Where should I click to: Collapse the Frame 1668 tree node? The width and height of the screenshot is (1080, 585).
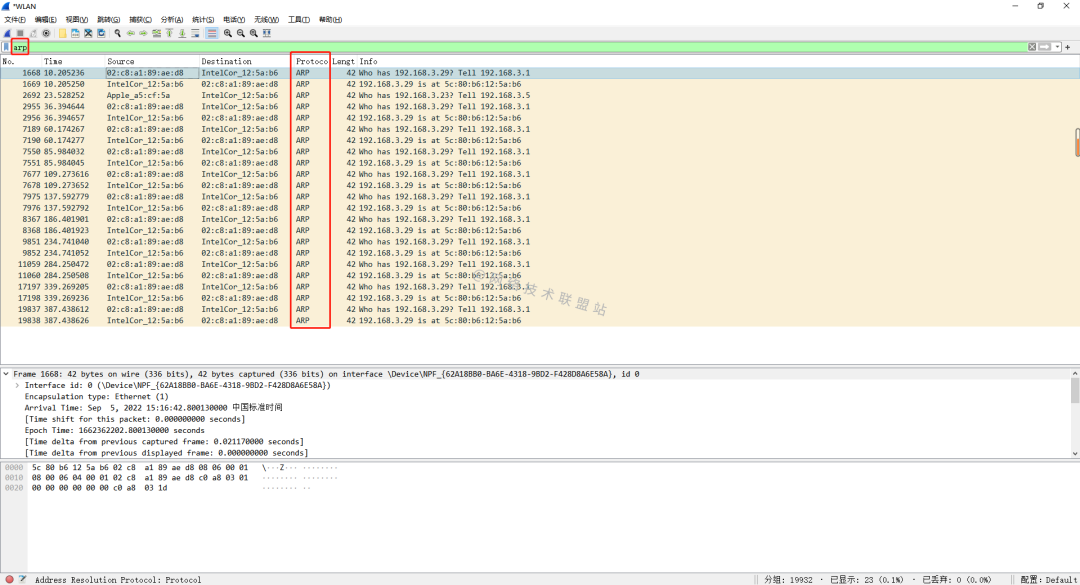6,374
